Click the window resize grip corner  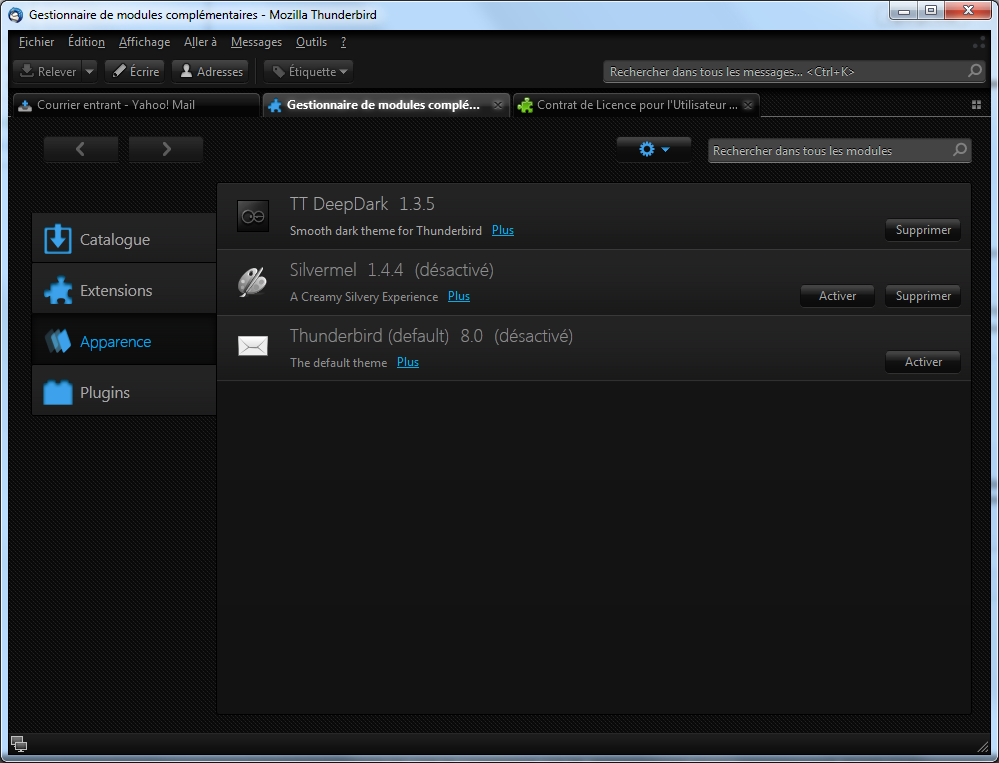(x=982, y=746)
